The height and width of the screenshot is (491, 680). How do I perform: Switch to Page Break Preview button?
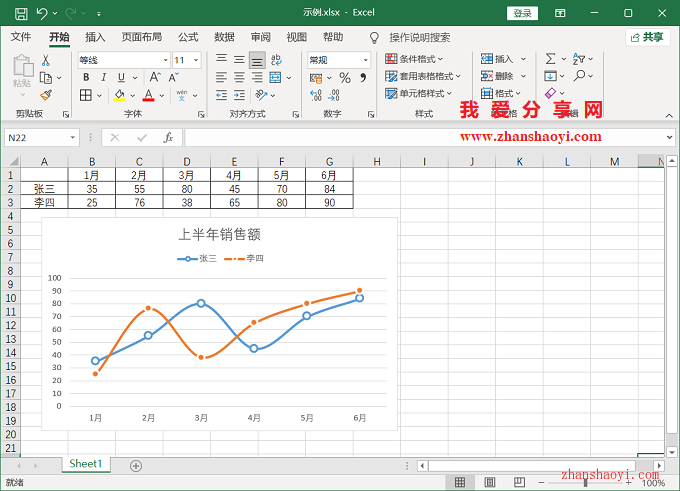point(519,482)
